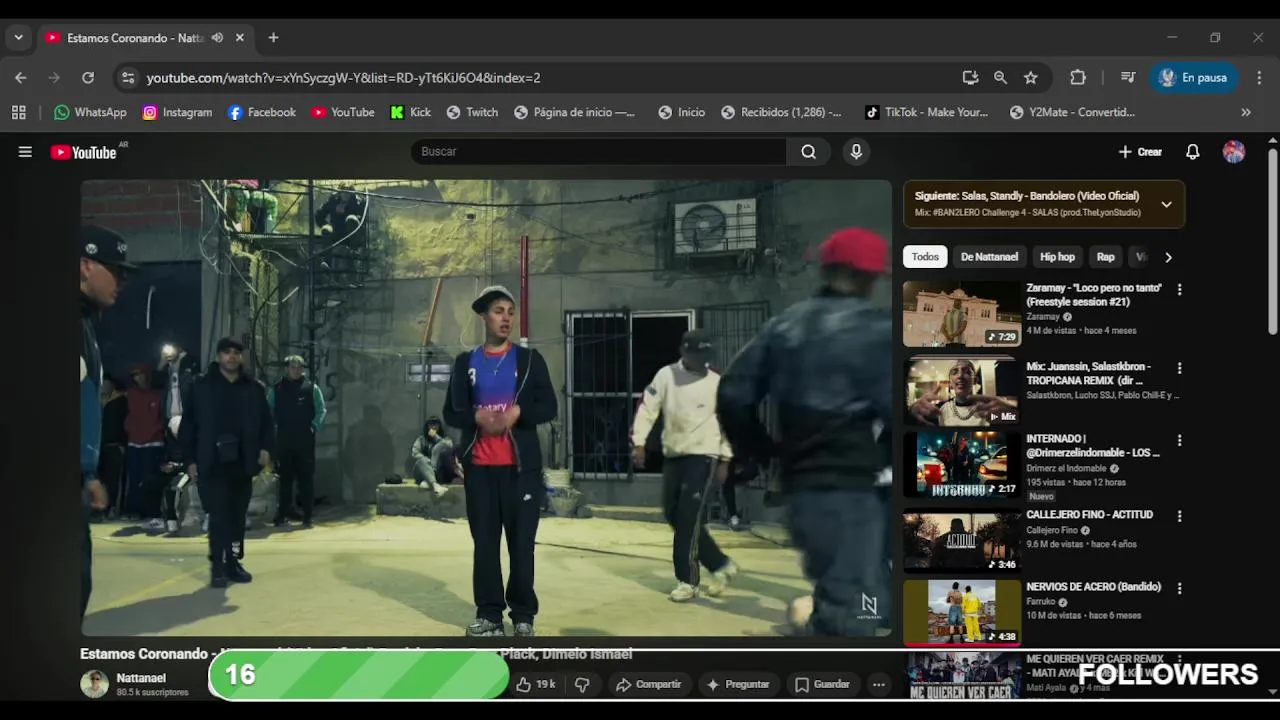This screenshot has width=1280, height=720.
Task: Select the De Nattanael filter chip
Action: pyautogui.click(x=989, y=257)
